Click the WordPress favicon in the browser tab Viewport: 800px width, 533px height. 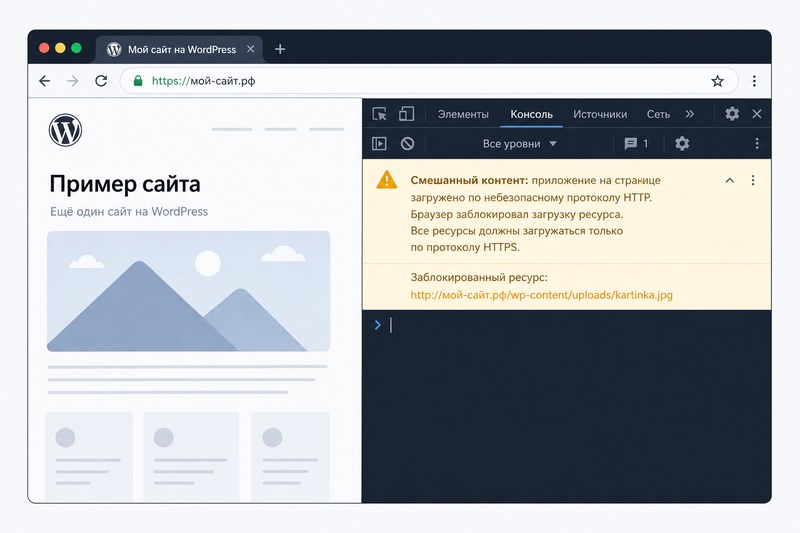(114, 49)
